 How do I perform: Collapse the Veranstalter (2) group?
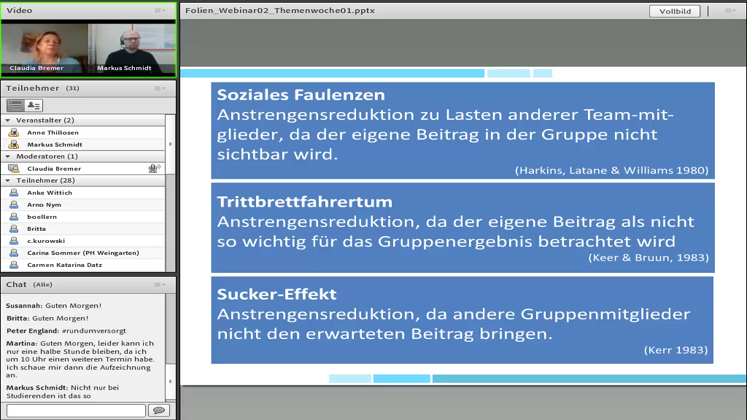[8, 120]
